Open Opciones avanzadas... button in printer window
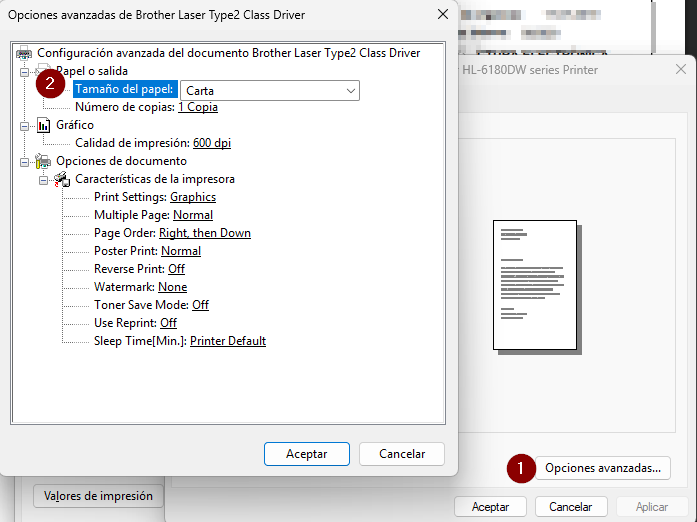The image size is (697, 522). click(x=603, y=468)
